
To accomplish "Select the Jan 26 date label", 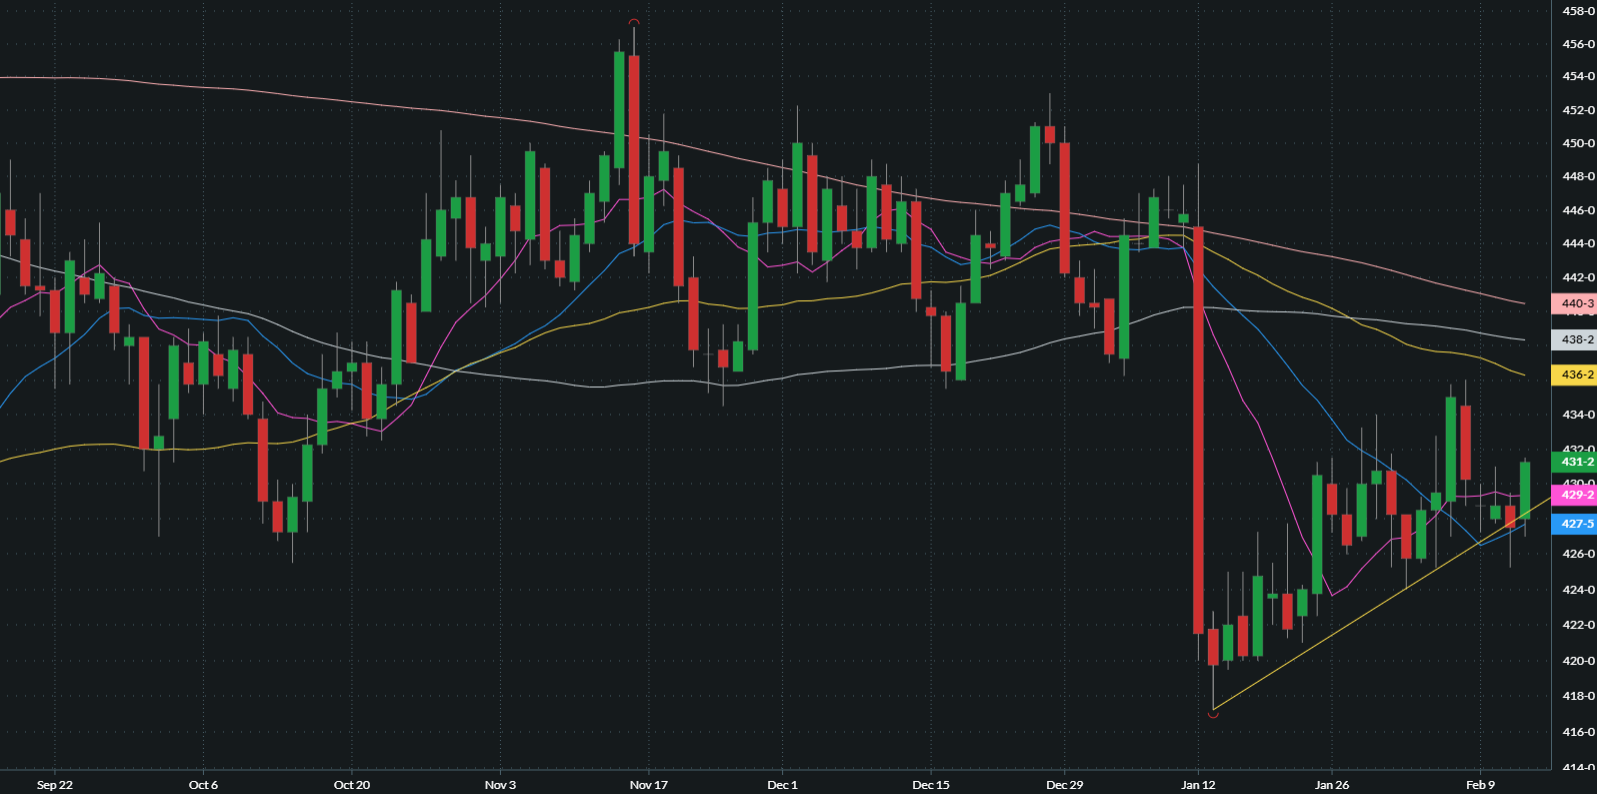I will click(x=1332, y=785).
